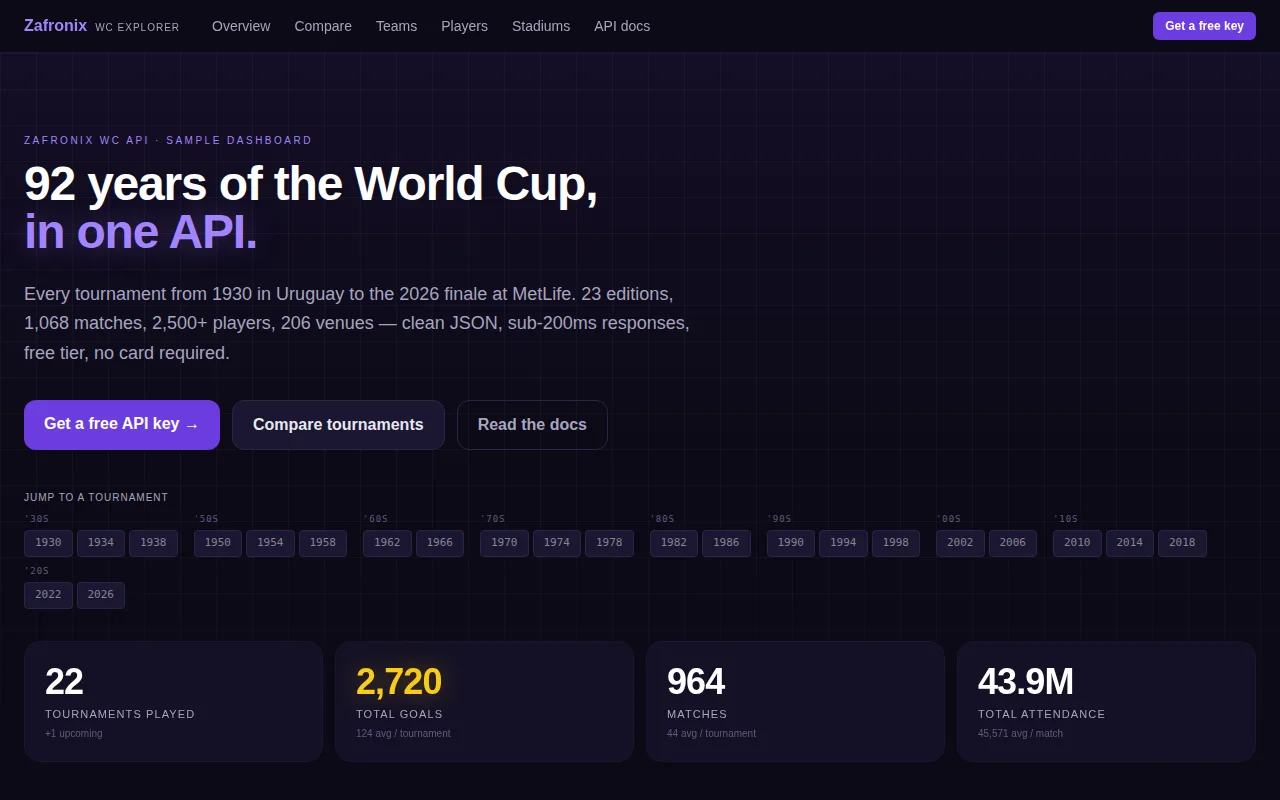Viewport: 1280px width, 800px height.
Task: Jump to the 2006 tournament
Action: pos(1013,543)
